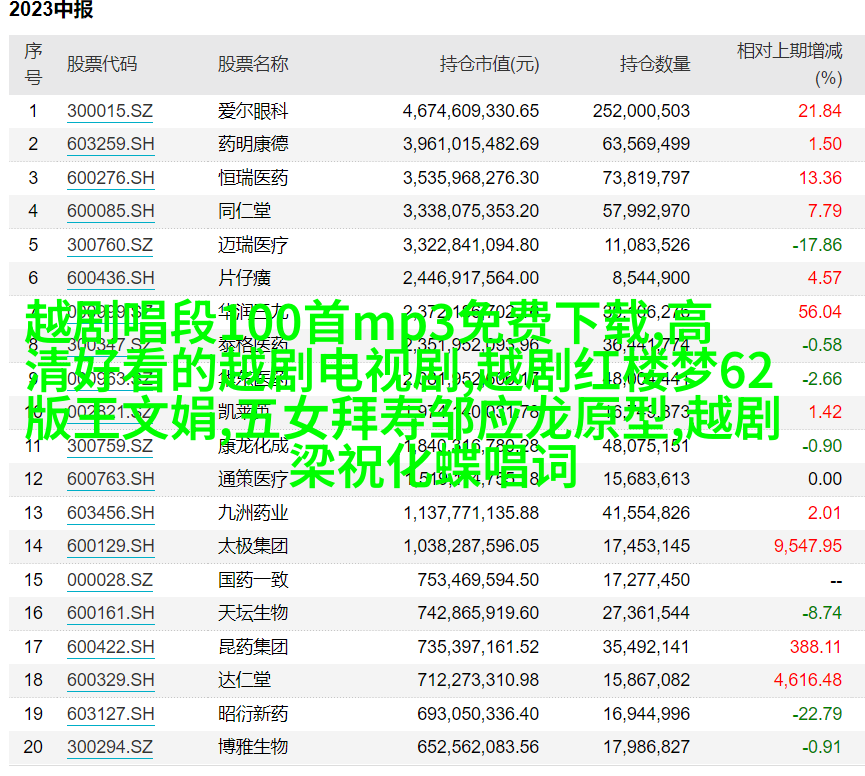Select the change value -22.79
The height and width of the screenshot is (776, 865).
click(817, 714)
